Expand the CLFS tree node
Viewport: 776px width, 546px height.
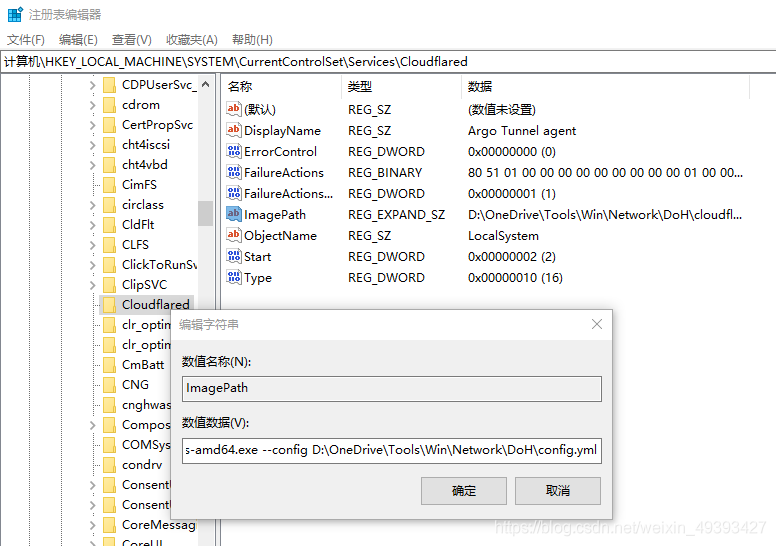click(x=93, y=245)
